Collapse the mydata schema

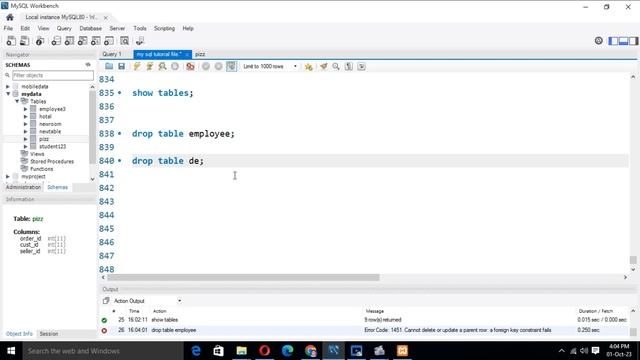point(8,94)
